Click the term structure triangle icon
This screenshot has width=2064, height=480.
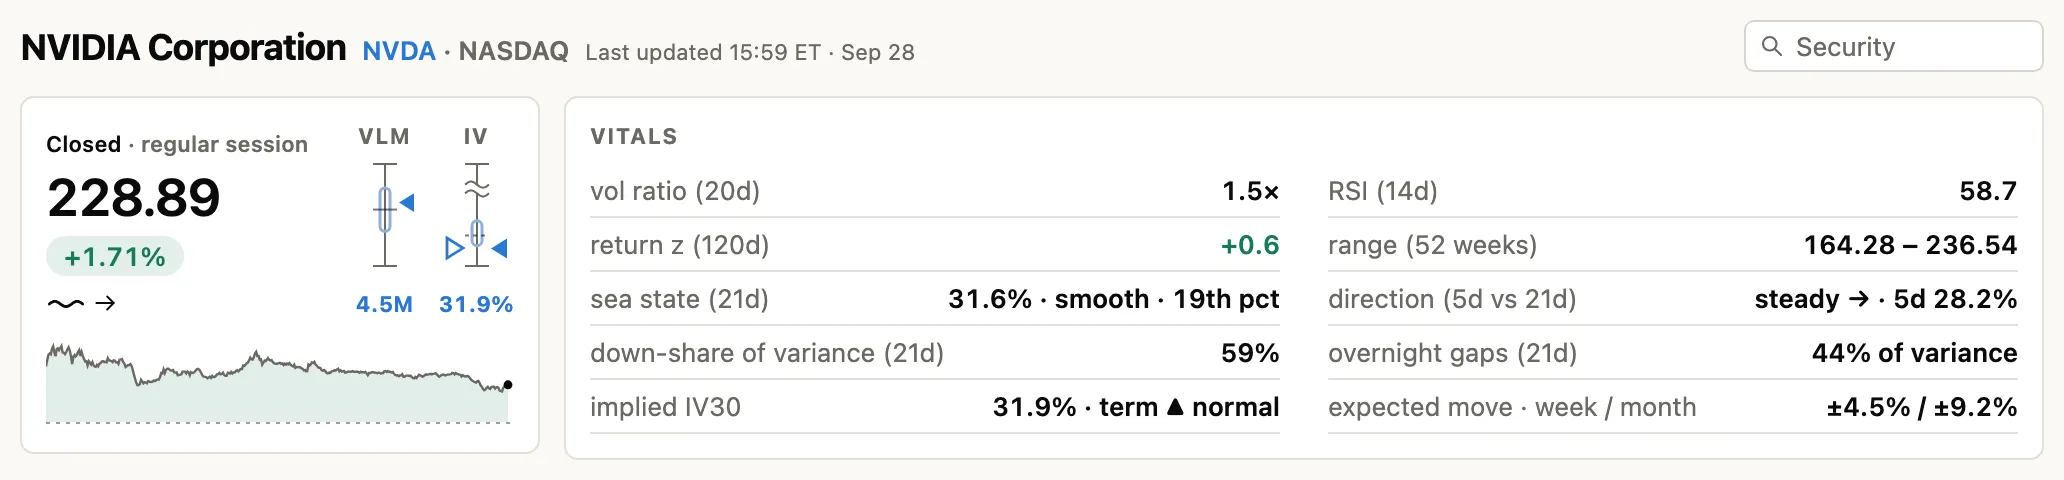click(x=1175, y=407)
